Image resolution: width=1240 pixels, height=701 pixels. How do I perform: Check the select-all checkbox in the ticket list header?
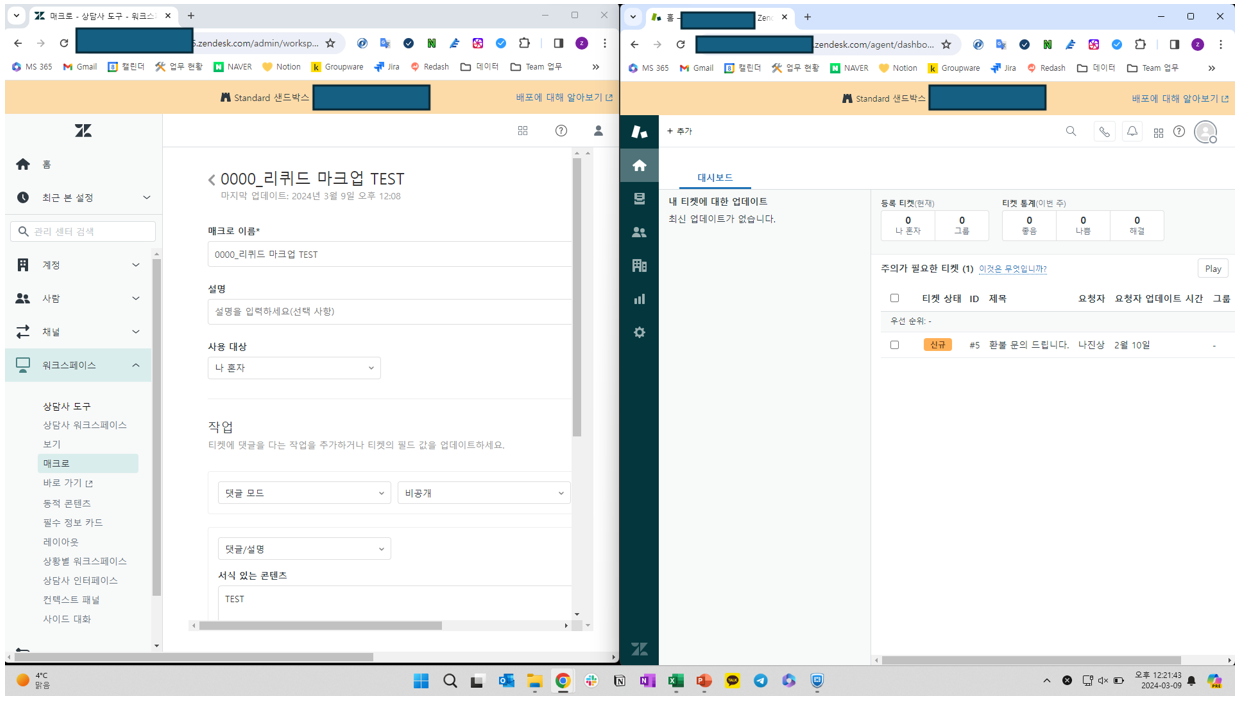point(895,297)
